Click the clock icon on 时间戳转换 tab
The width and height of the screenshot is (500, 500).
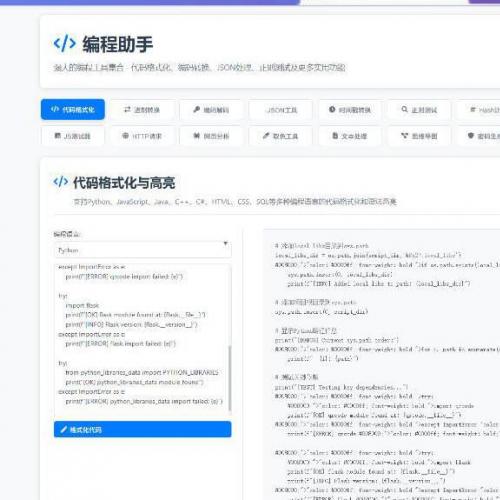[x=332, y=109]
